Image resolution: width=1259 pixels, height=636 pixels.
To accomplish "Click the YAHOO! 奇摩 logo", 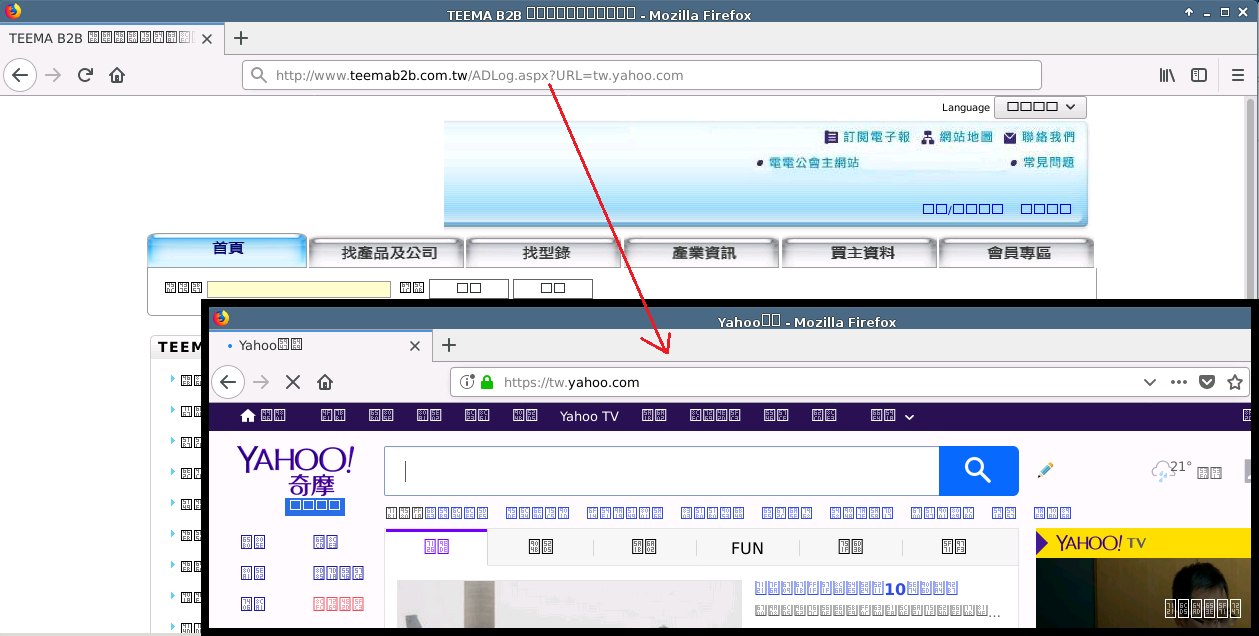I will coord(295,472).
